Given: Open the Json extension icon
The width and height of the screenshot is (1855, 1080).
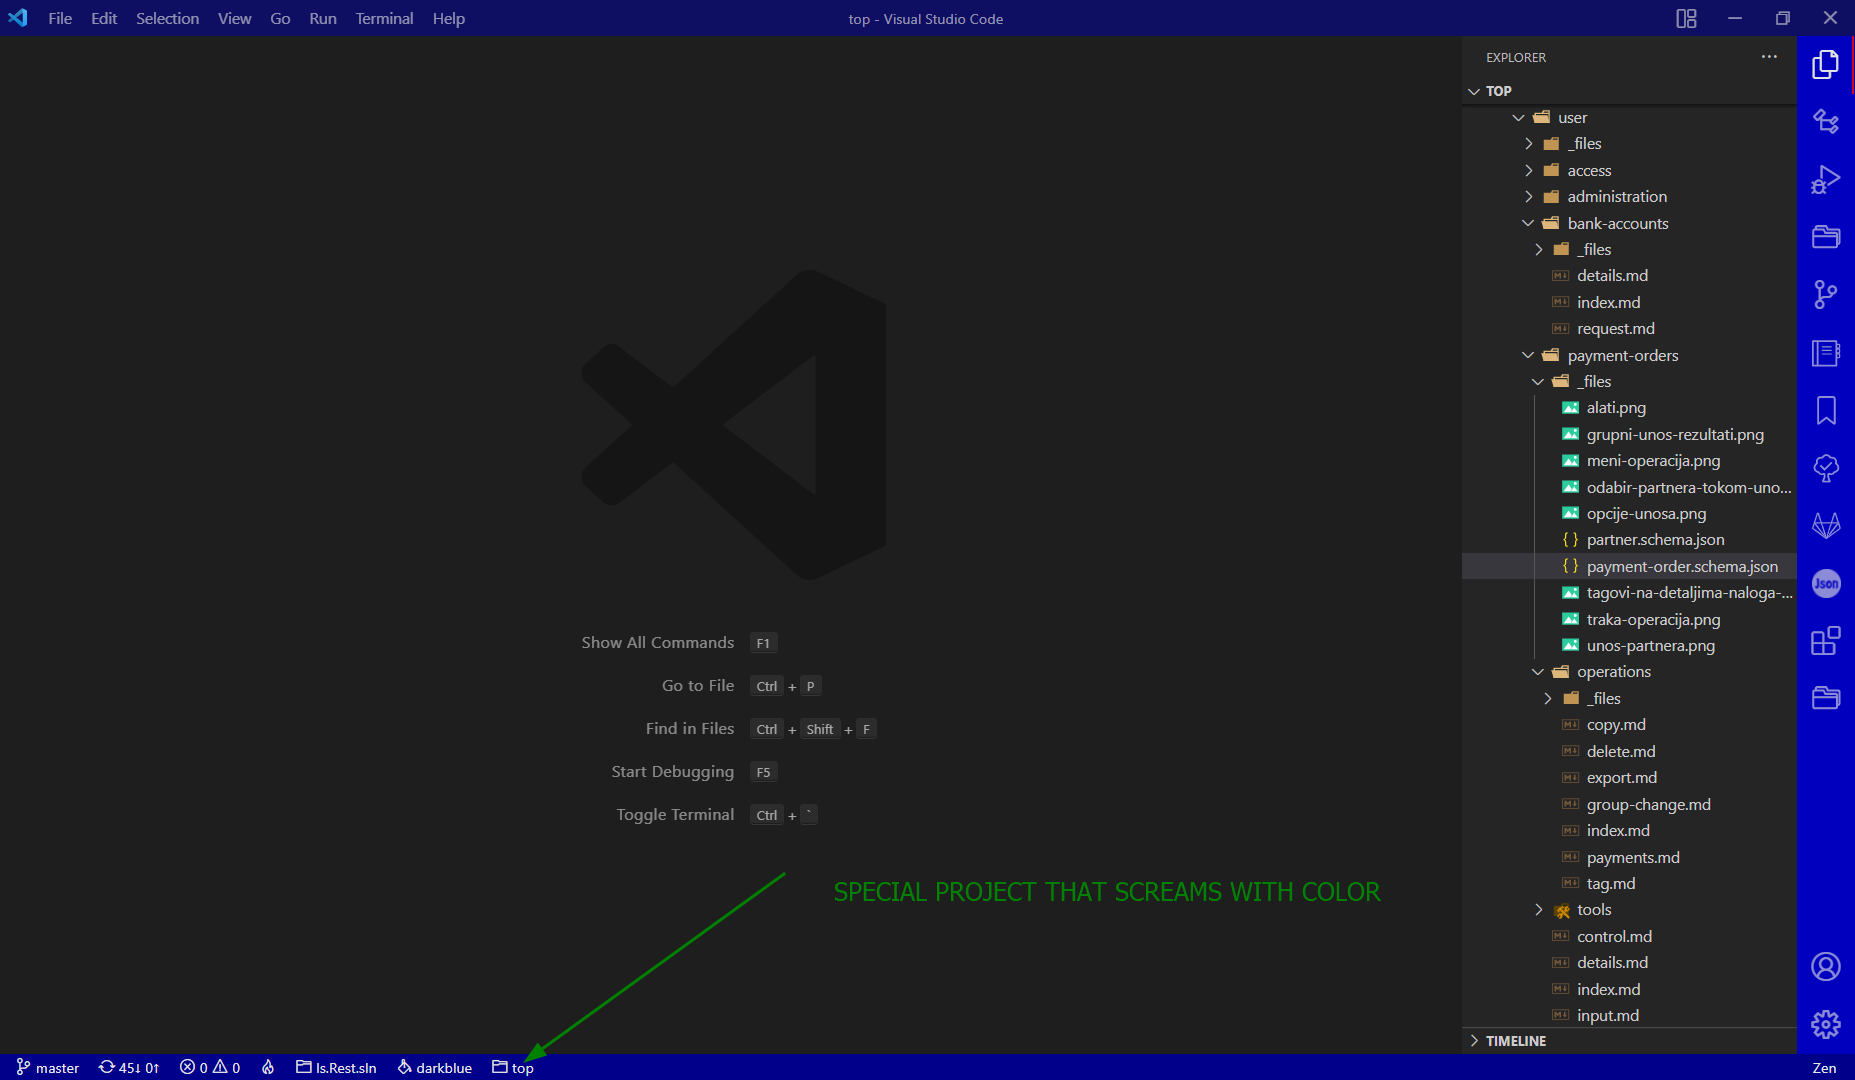Looking at the screenshot, I should coord(1826,583).
